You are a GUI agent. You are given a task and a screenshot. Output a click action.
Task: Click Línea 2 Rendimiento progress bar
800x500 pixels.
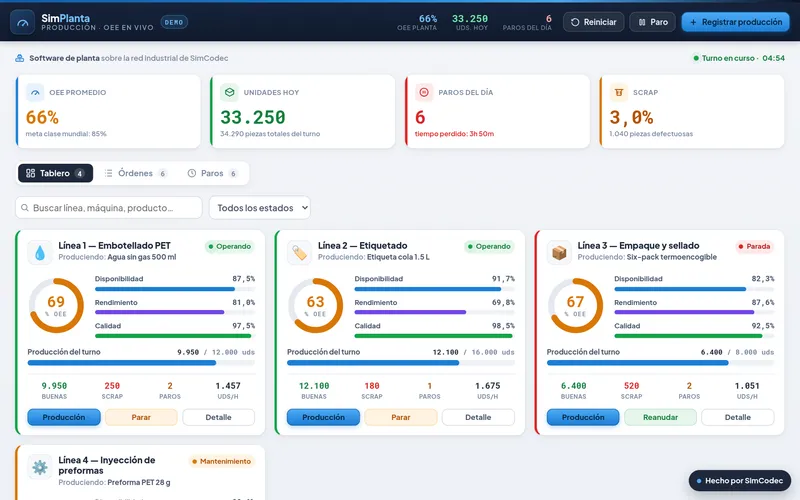point(434,312)
